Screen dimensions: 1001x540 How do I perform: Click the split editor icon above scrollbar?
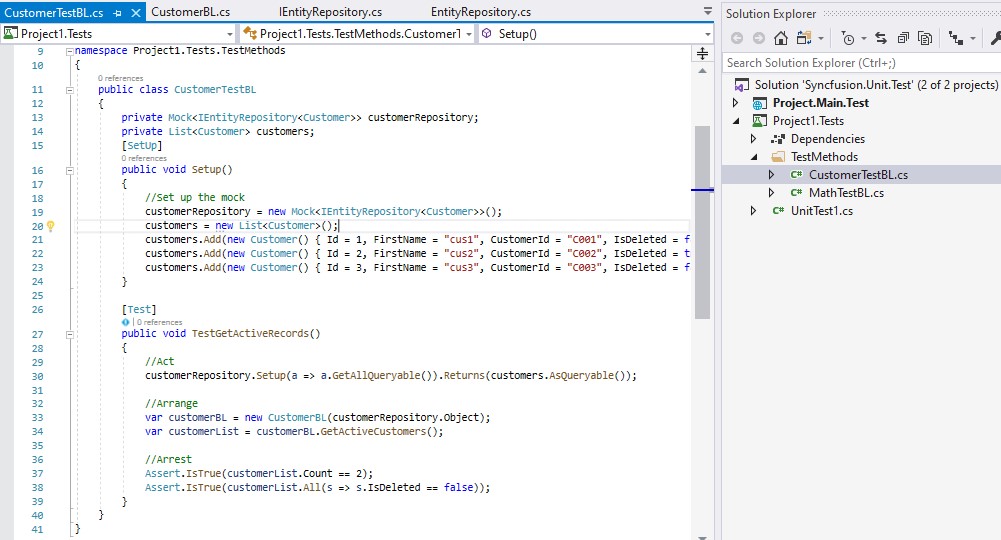point(702,52)
